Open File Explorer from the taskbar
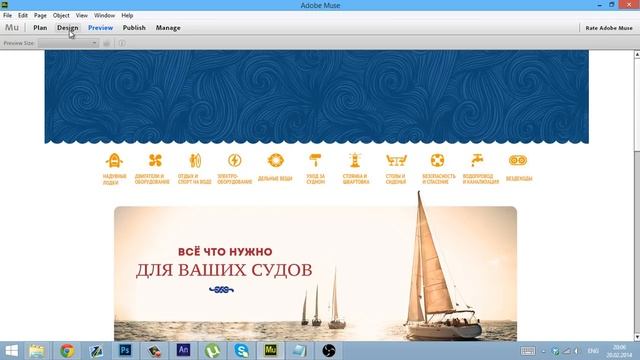This screenshot has width=640, height=360. pos(37,351)
